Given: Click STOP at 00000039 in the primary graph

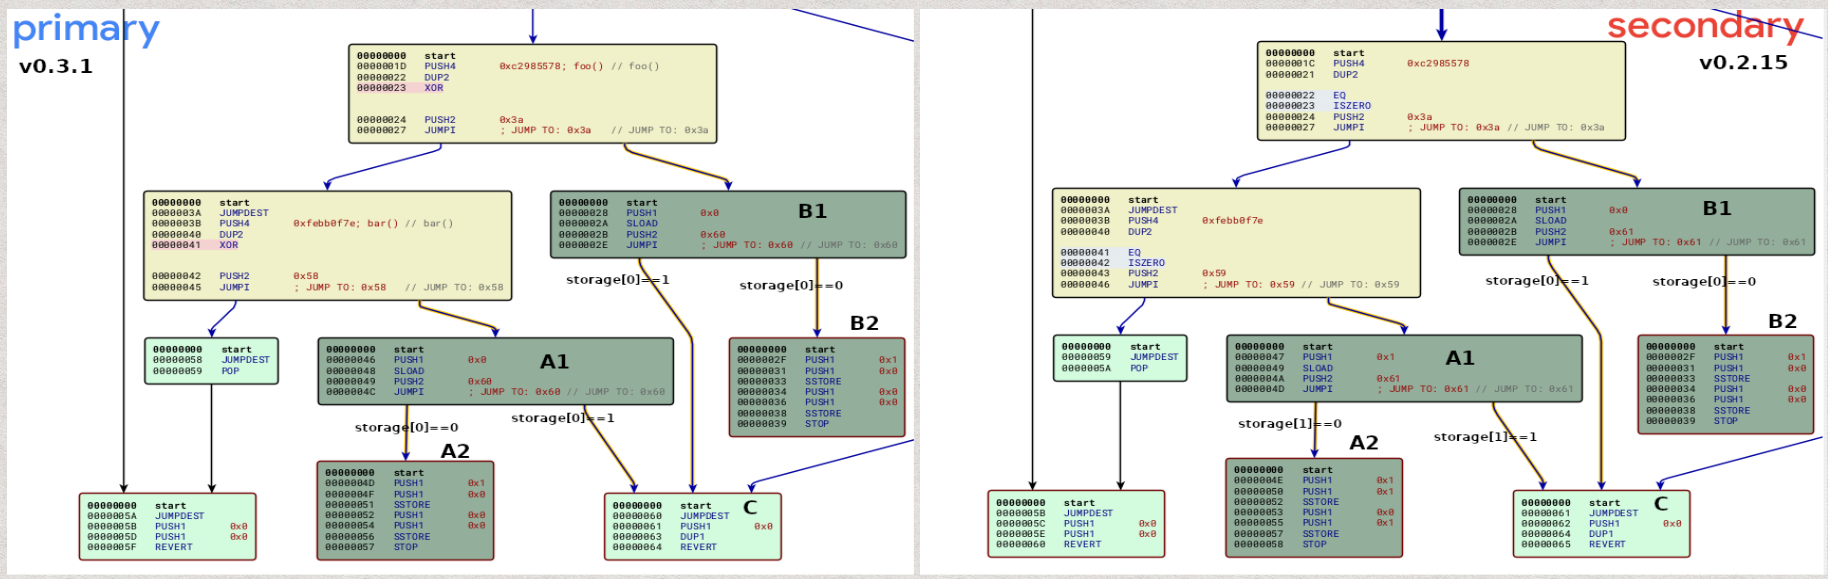Looking at the screenshot, I should (783, 424).
